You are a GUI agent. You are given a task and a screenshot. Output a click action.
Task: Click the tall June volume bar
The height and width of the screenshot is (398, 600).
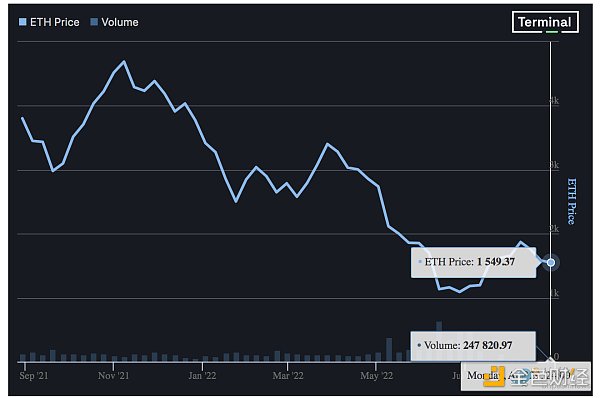tap(439, 326)
